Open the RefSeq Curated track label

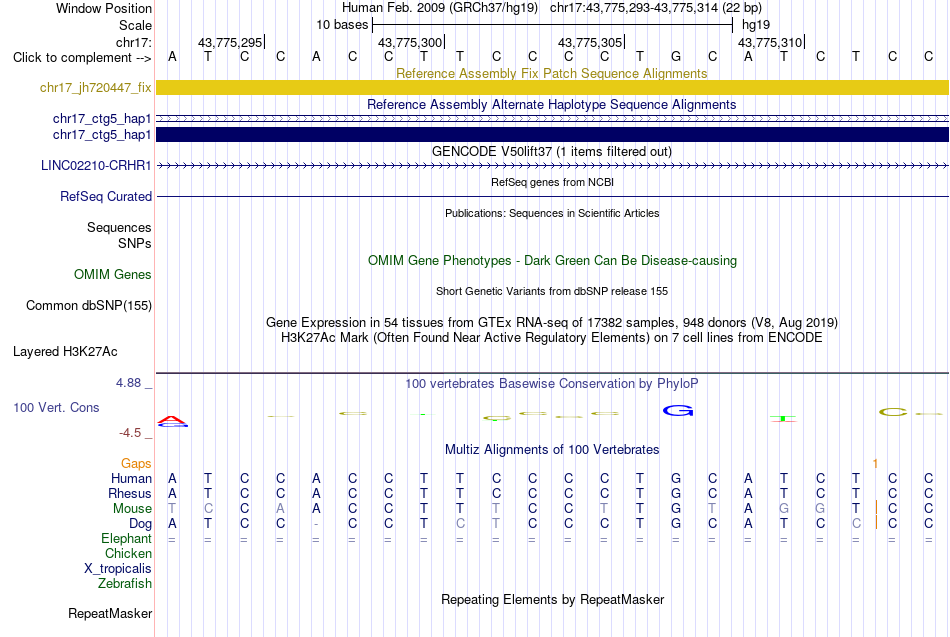pos(106,196)
